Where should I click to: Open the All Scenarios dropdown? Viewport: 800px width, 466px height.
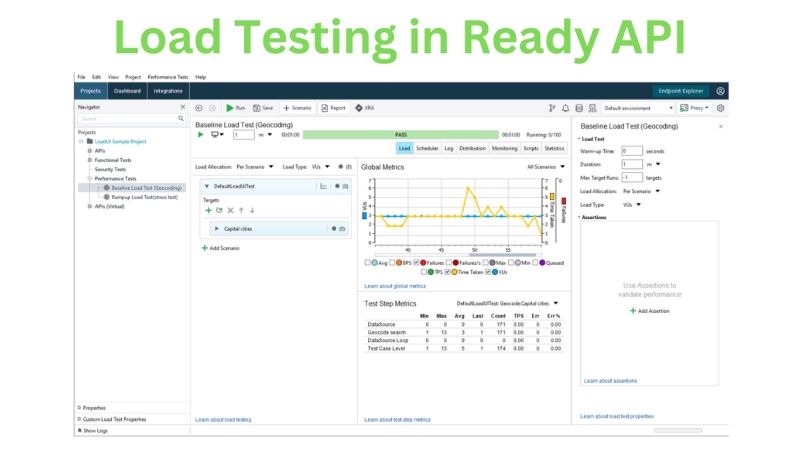[x=546, y=167]
